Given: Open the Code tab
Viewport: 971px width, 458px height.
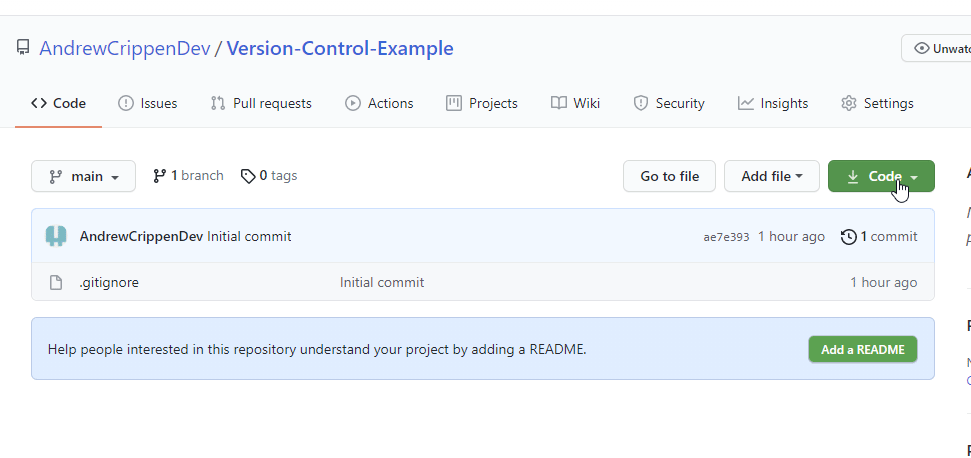Looking at the screenshot, I should (58, 103).
